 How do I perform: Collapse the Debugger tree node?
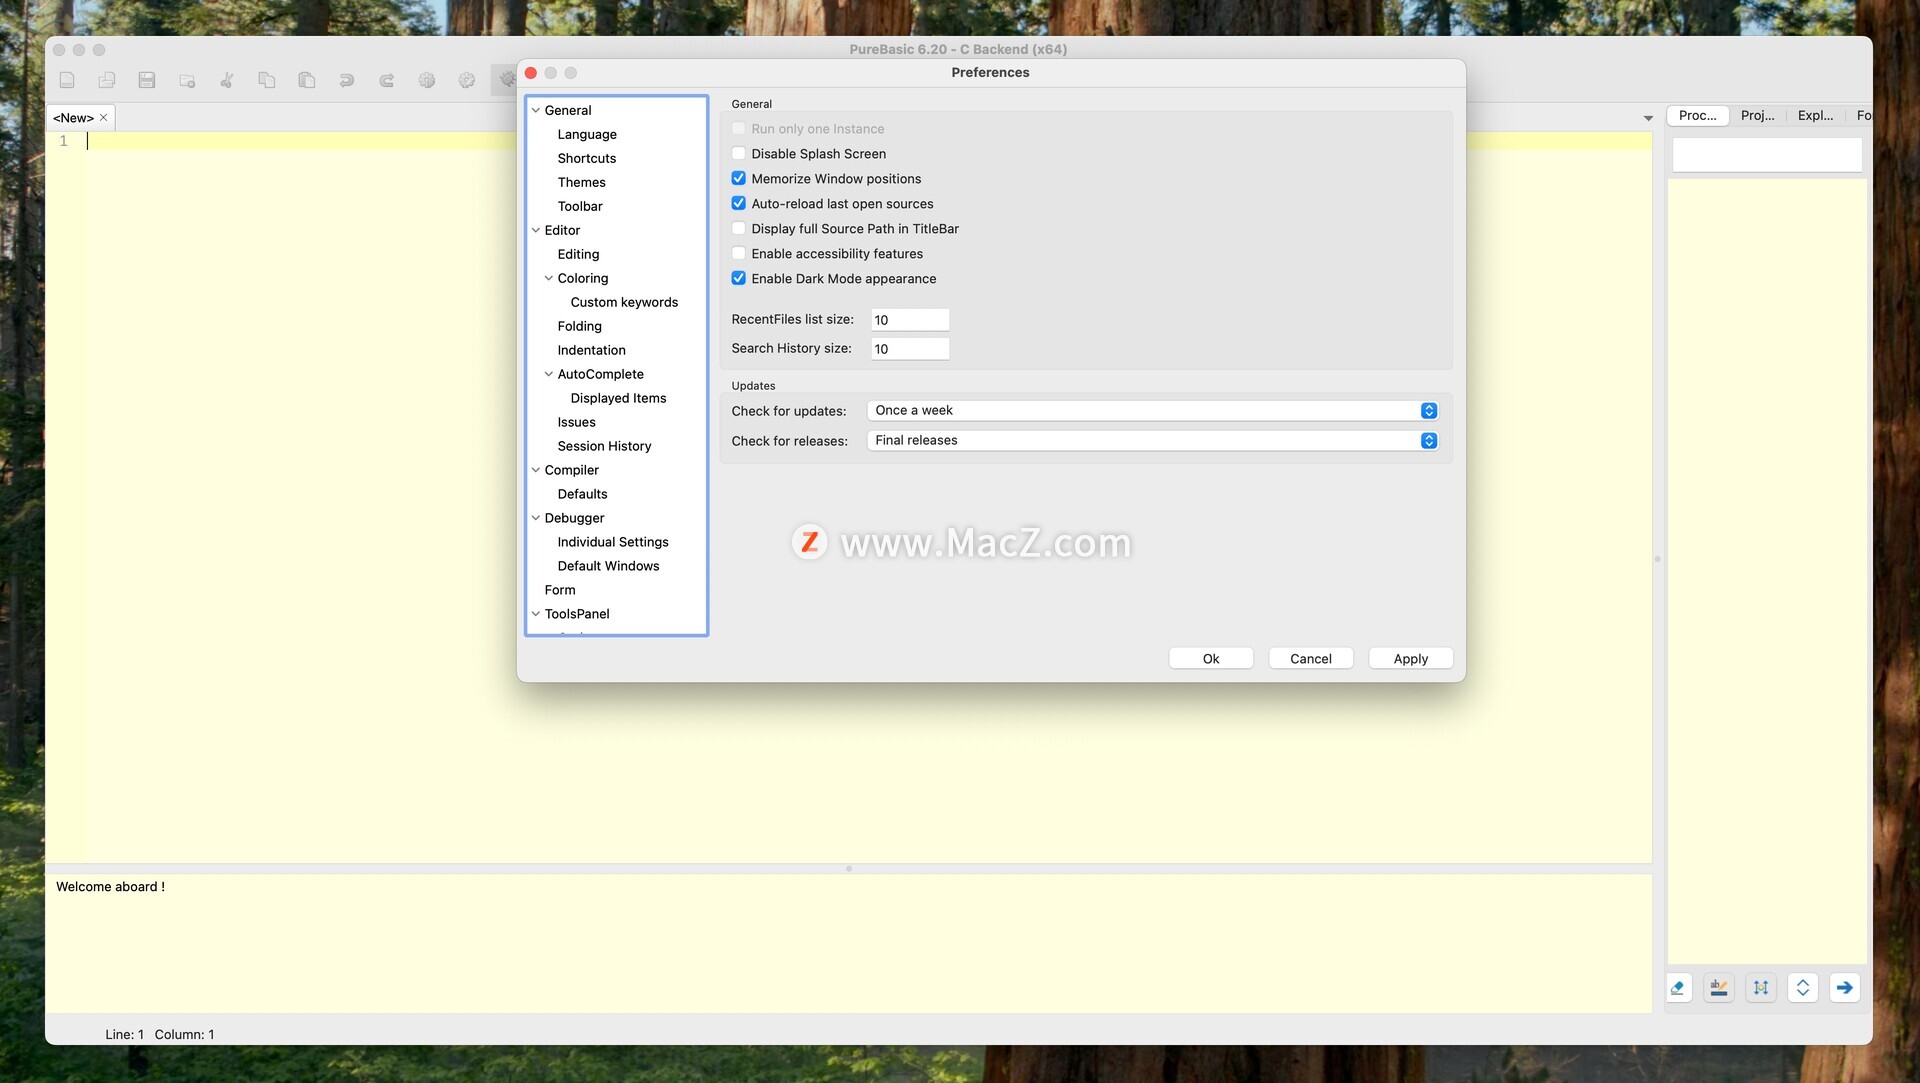point(536,518)
